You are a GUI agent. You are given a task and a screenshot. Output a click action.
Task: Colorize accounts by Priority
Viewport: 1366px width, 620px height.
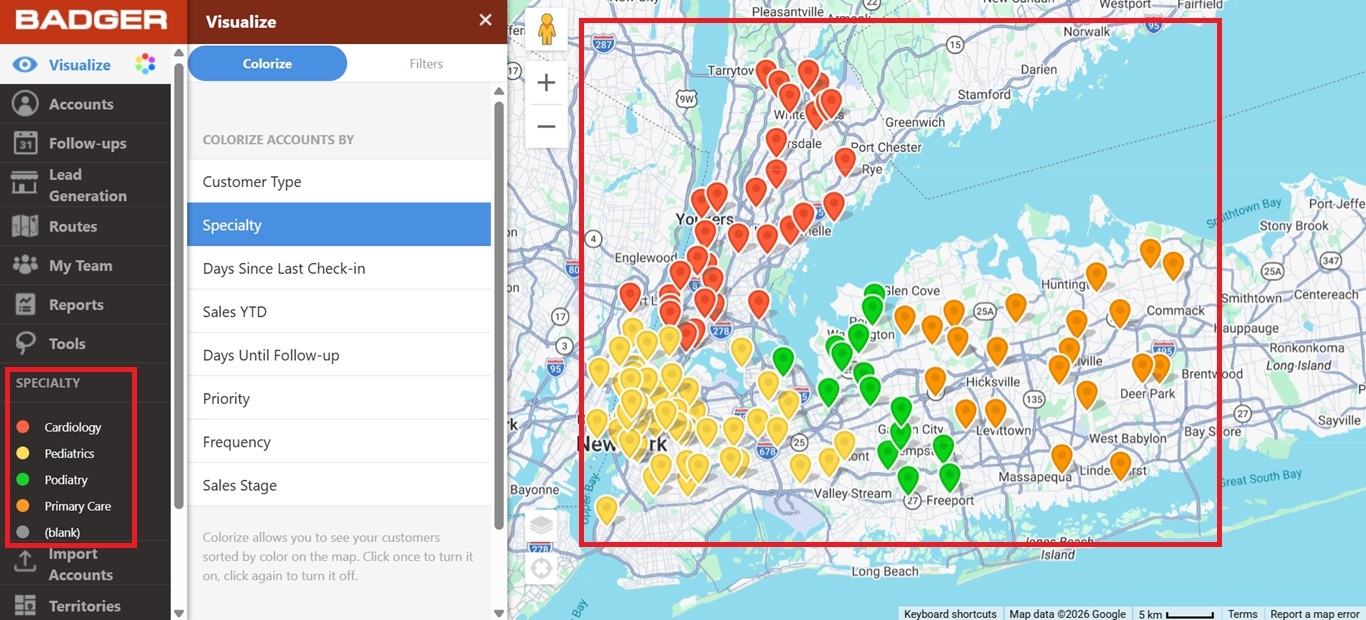(339, 398)
